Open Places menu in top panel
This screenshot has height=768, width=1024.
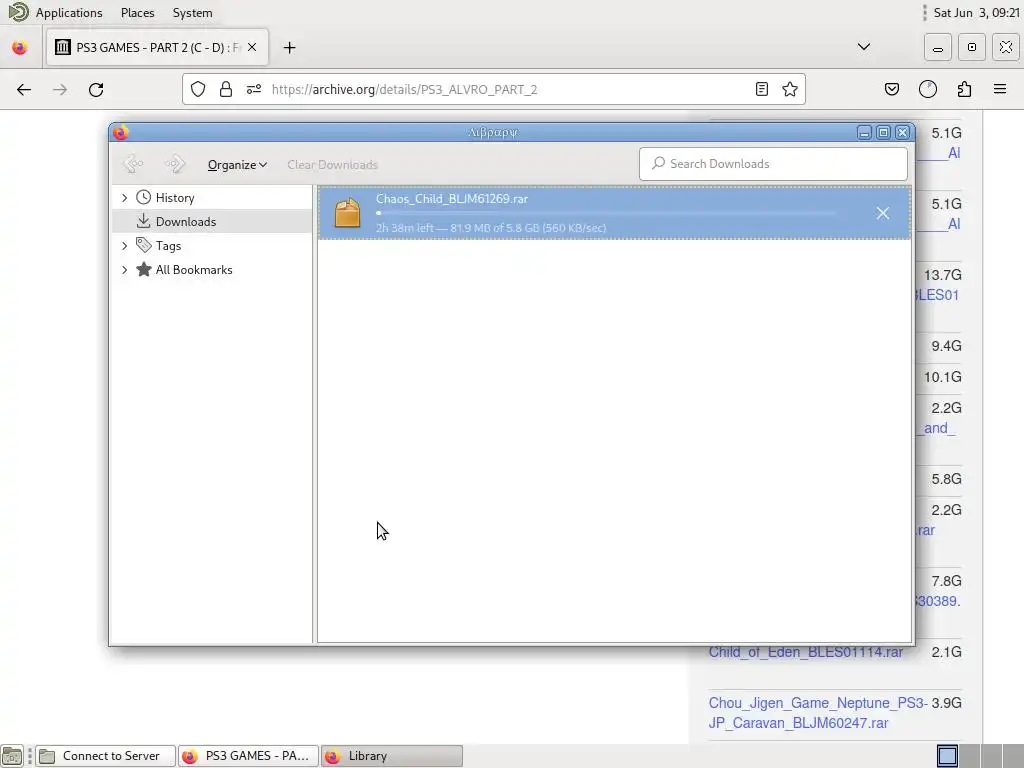138,12
